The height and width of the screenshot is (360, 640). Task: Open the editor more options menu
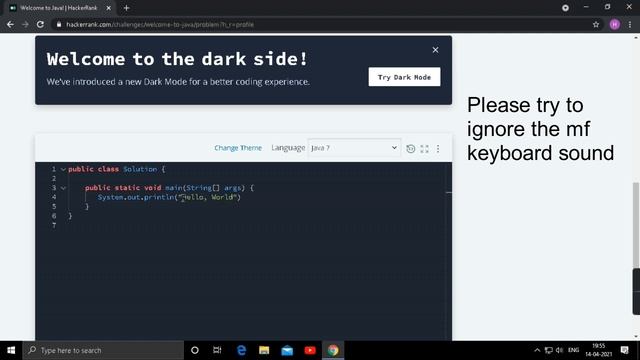click(438, 149)
